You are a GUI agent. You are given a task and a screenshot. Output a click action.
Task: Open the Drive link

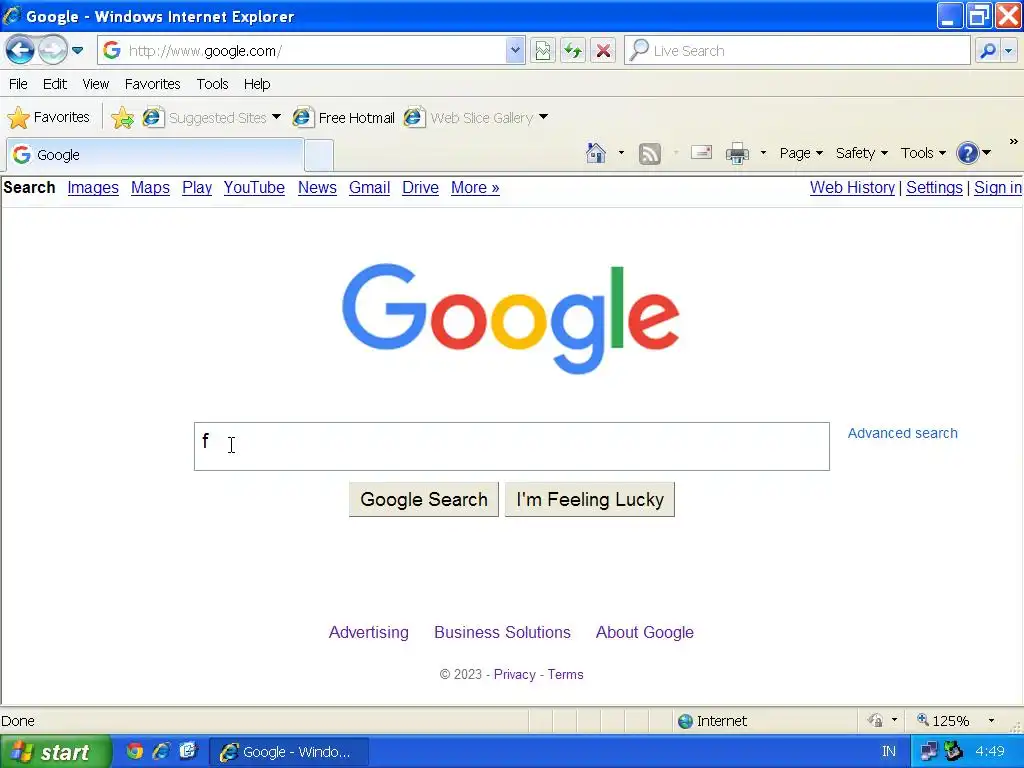[x=420, y=187]
